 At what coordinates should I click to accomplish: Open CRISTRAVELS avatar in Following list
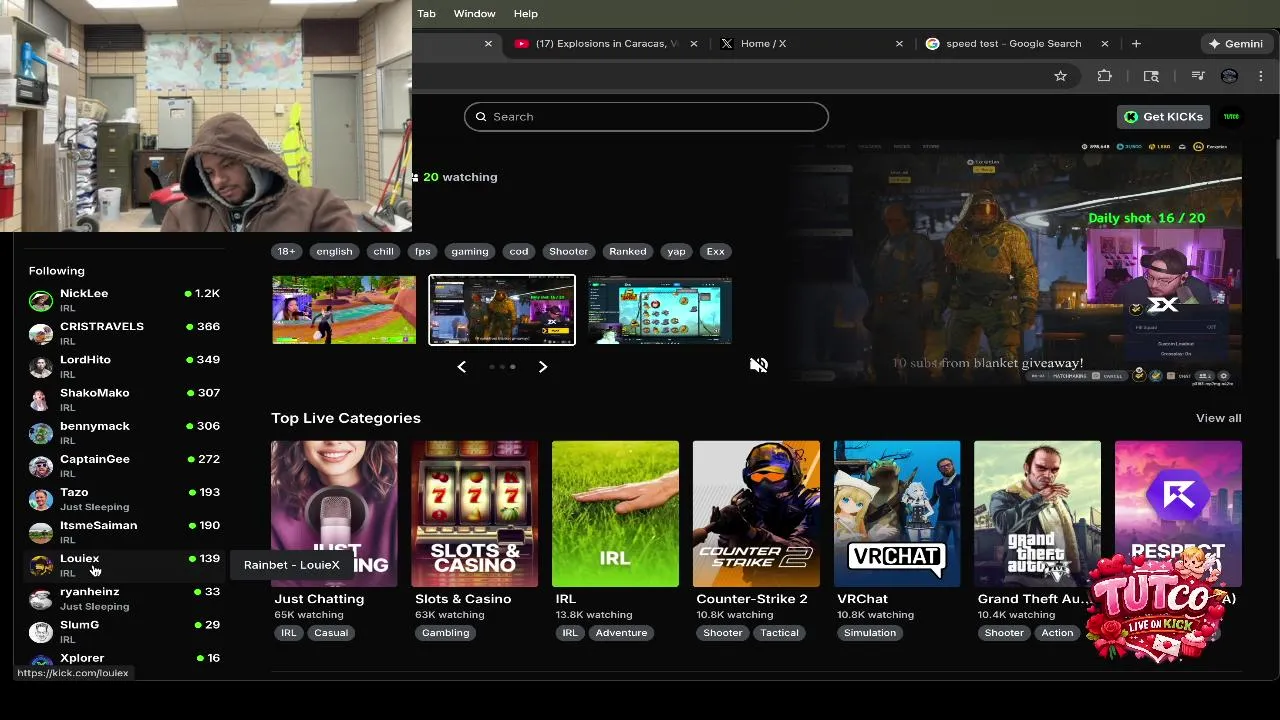click(41, 334)
